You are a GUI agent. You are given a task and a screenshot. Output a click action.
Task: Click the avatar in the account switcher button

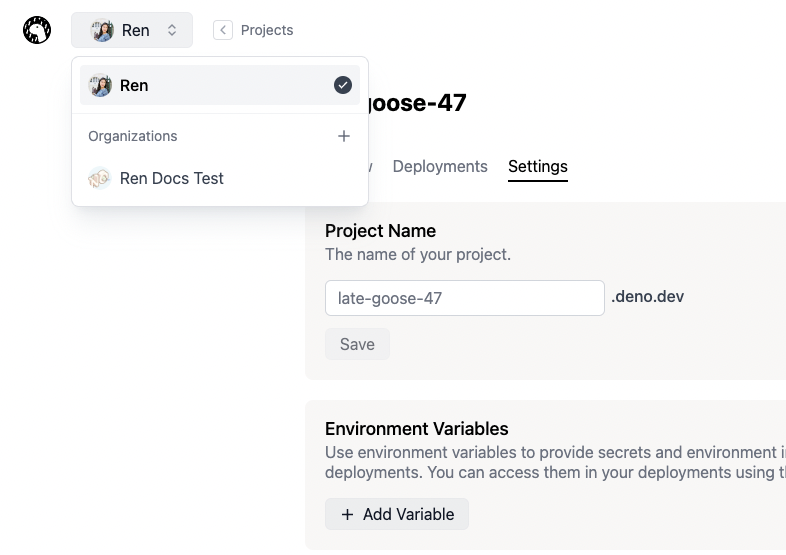[103, 30]
